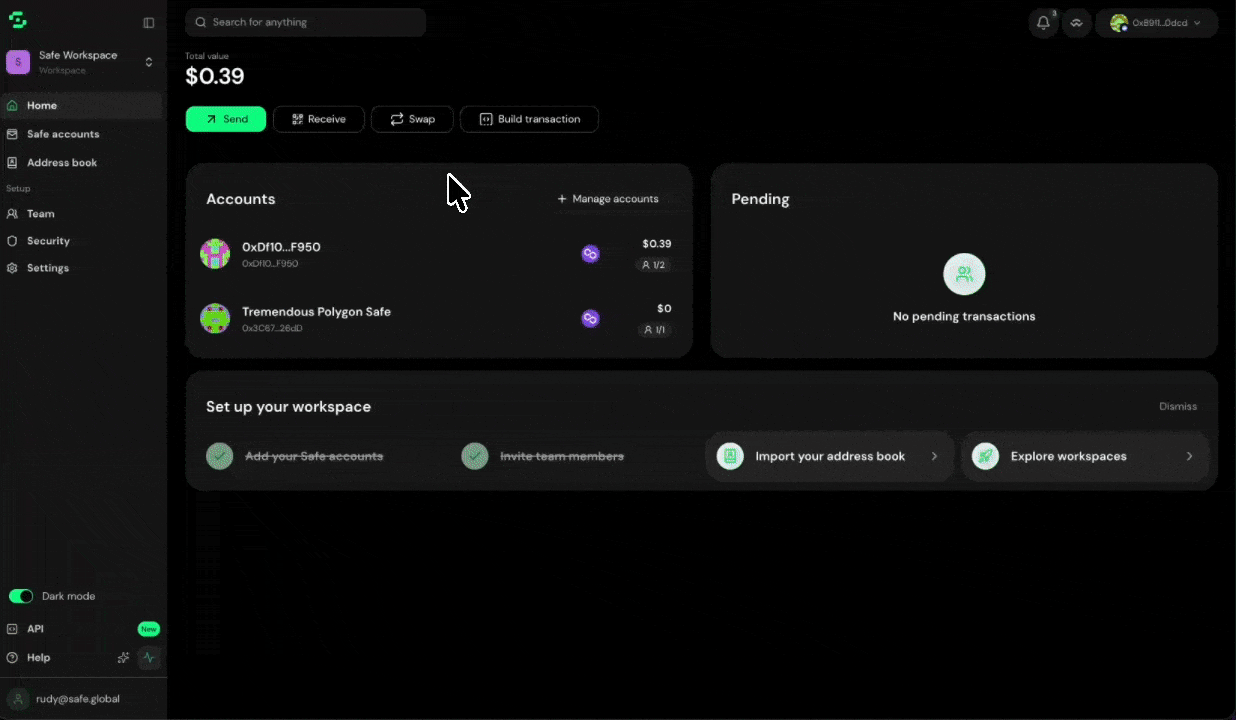Open the Safe Workspace switcher chevrons
The image size is (1236, 720).
tap(149, 62)
